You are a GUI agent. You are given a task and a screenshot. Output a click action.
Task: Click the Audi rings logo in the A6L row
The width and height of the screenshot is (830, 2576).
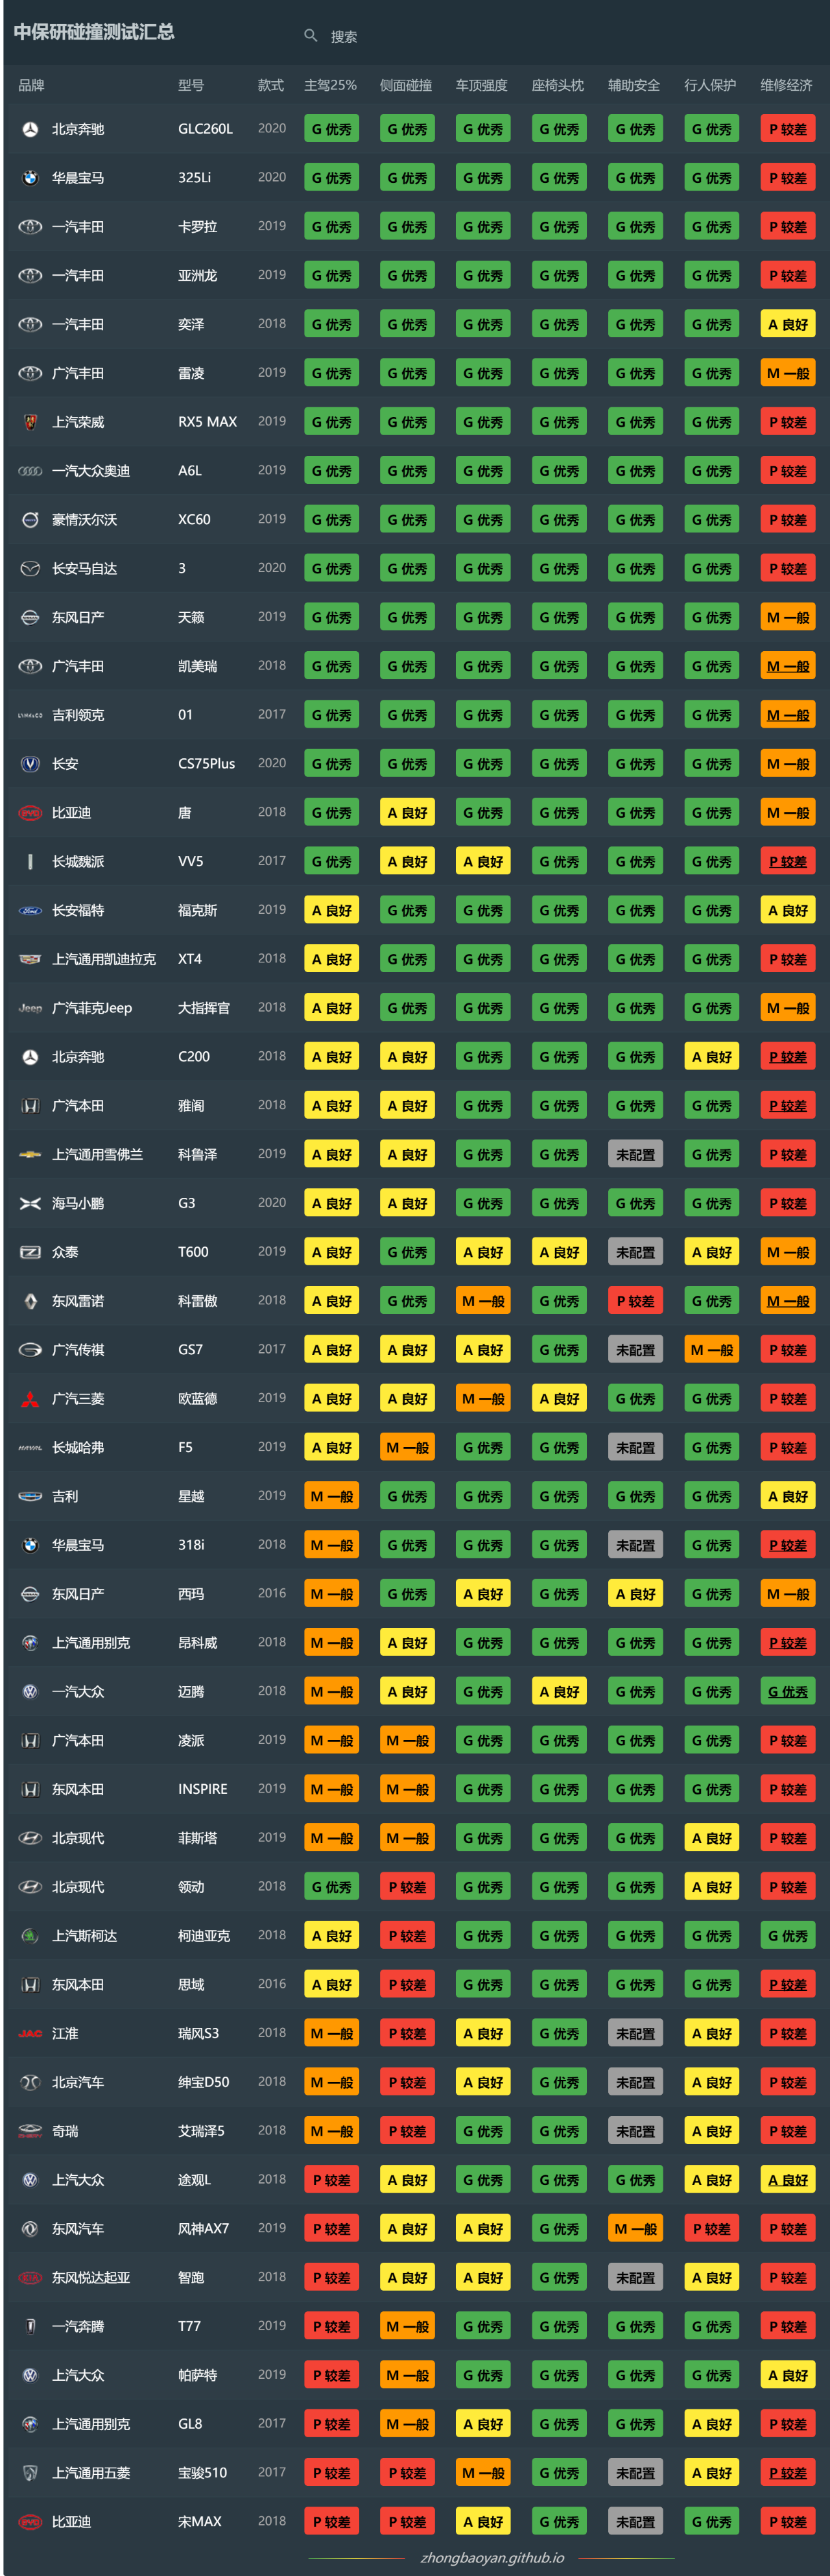pyautogui.click(x=30, y=471)
